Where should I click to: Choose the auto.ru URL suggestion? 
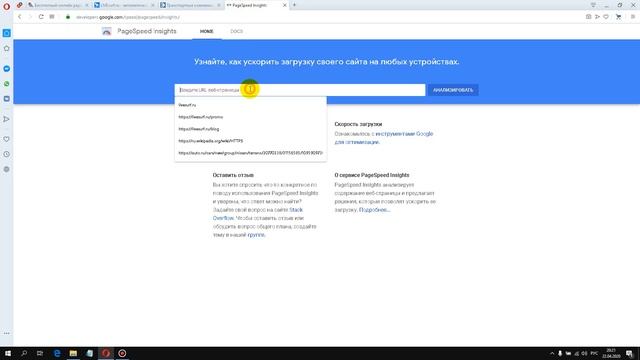pyautogui.click(x=251, y=153)
